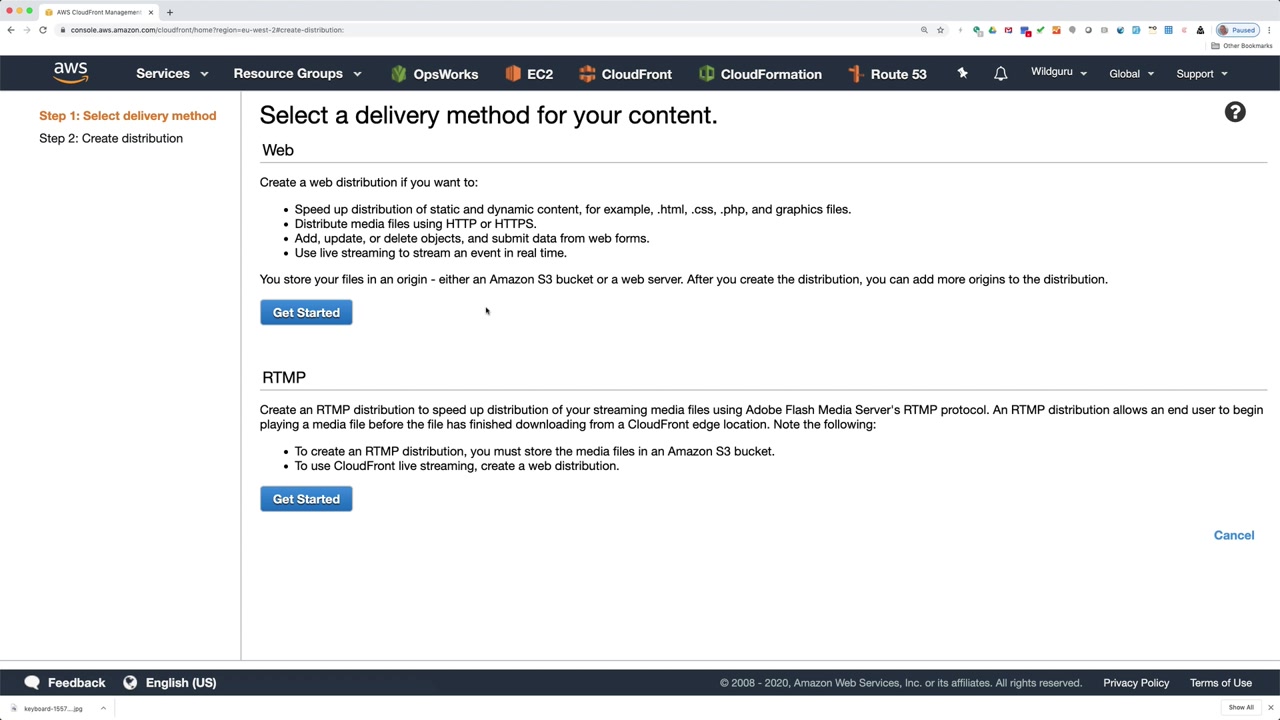
Task: Bookmark this page with the star icon
Action: 940,30
